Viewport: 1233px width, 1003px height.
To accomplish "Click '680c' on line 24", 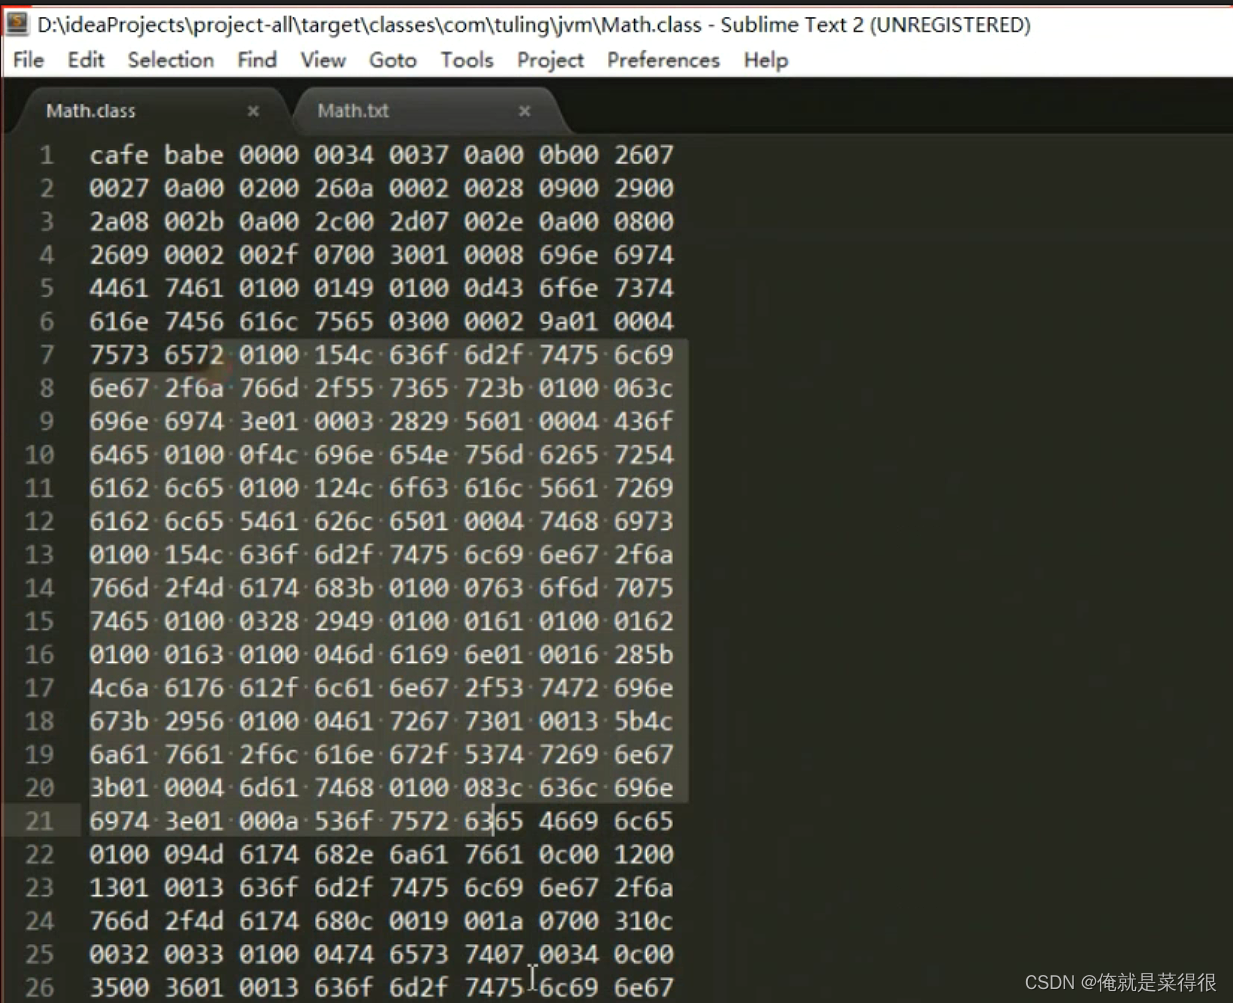I will pyautogui.click(x=344, y=921).
